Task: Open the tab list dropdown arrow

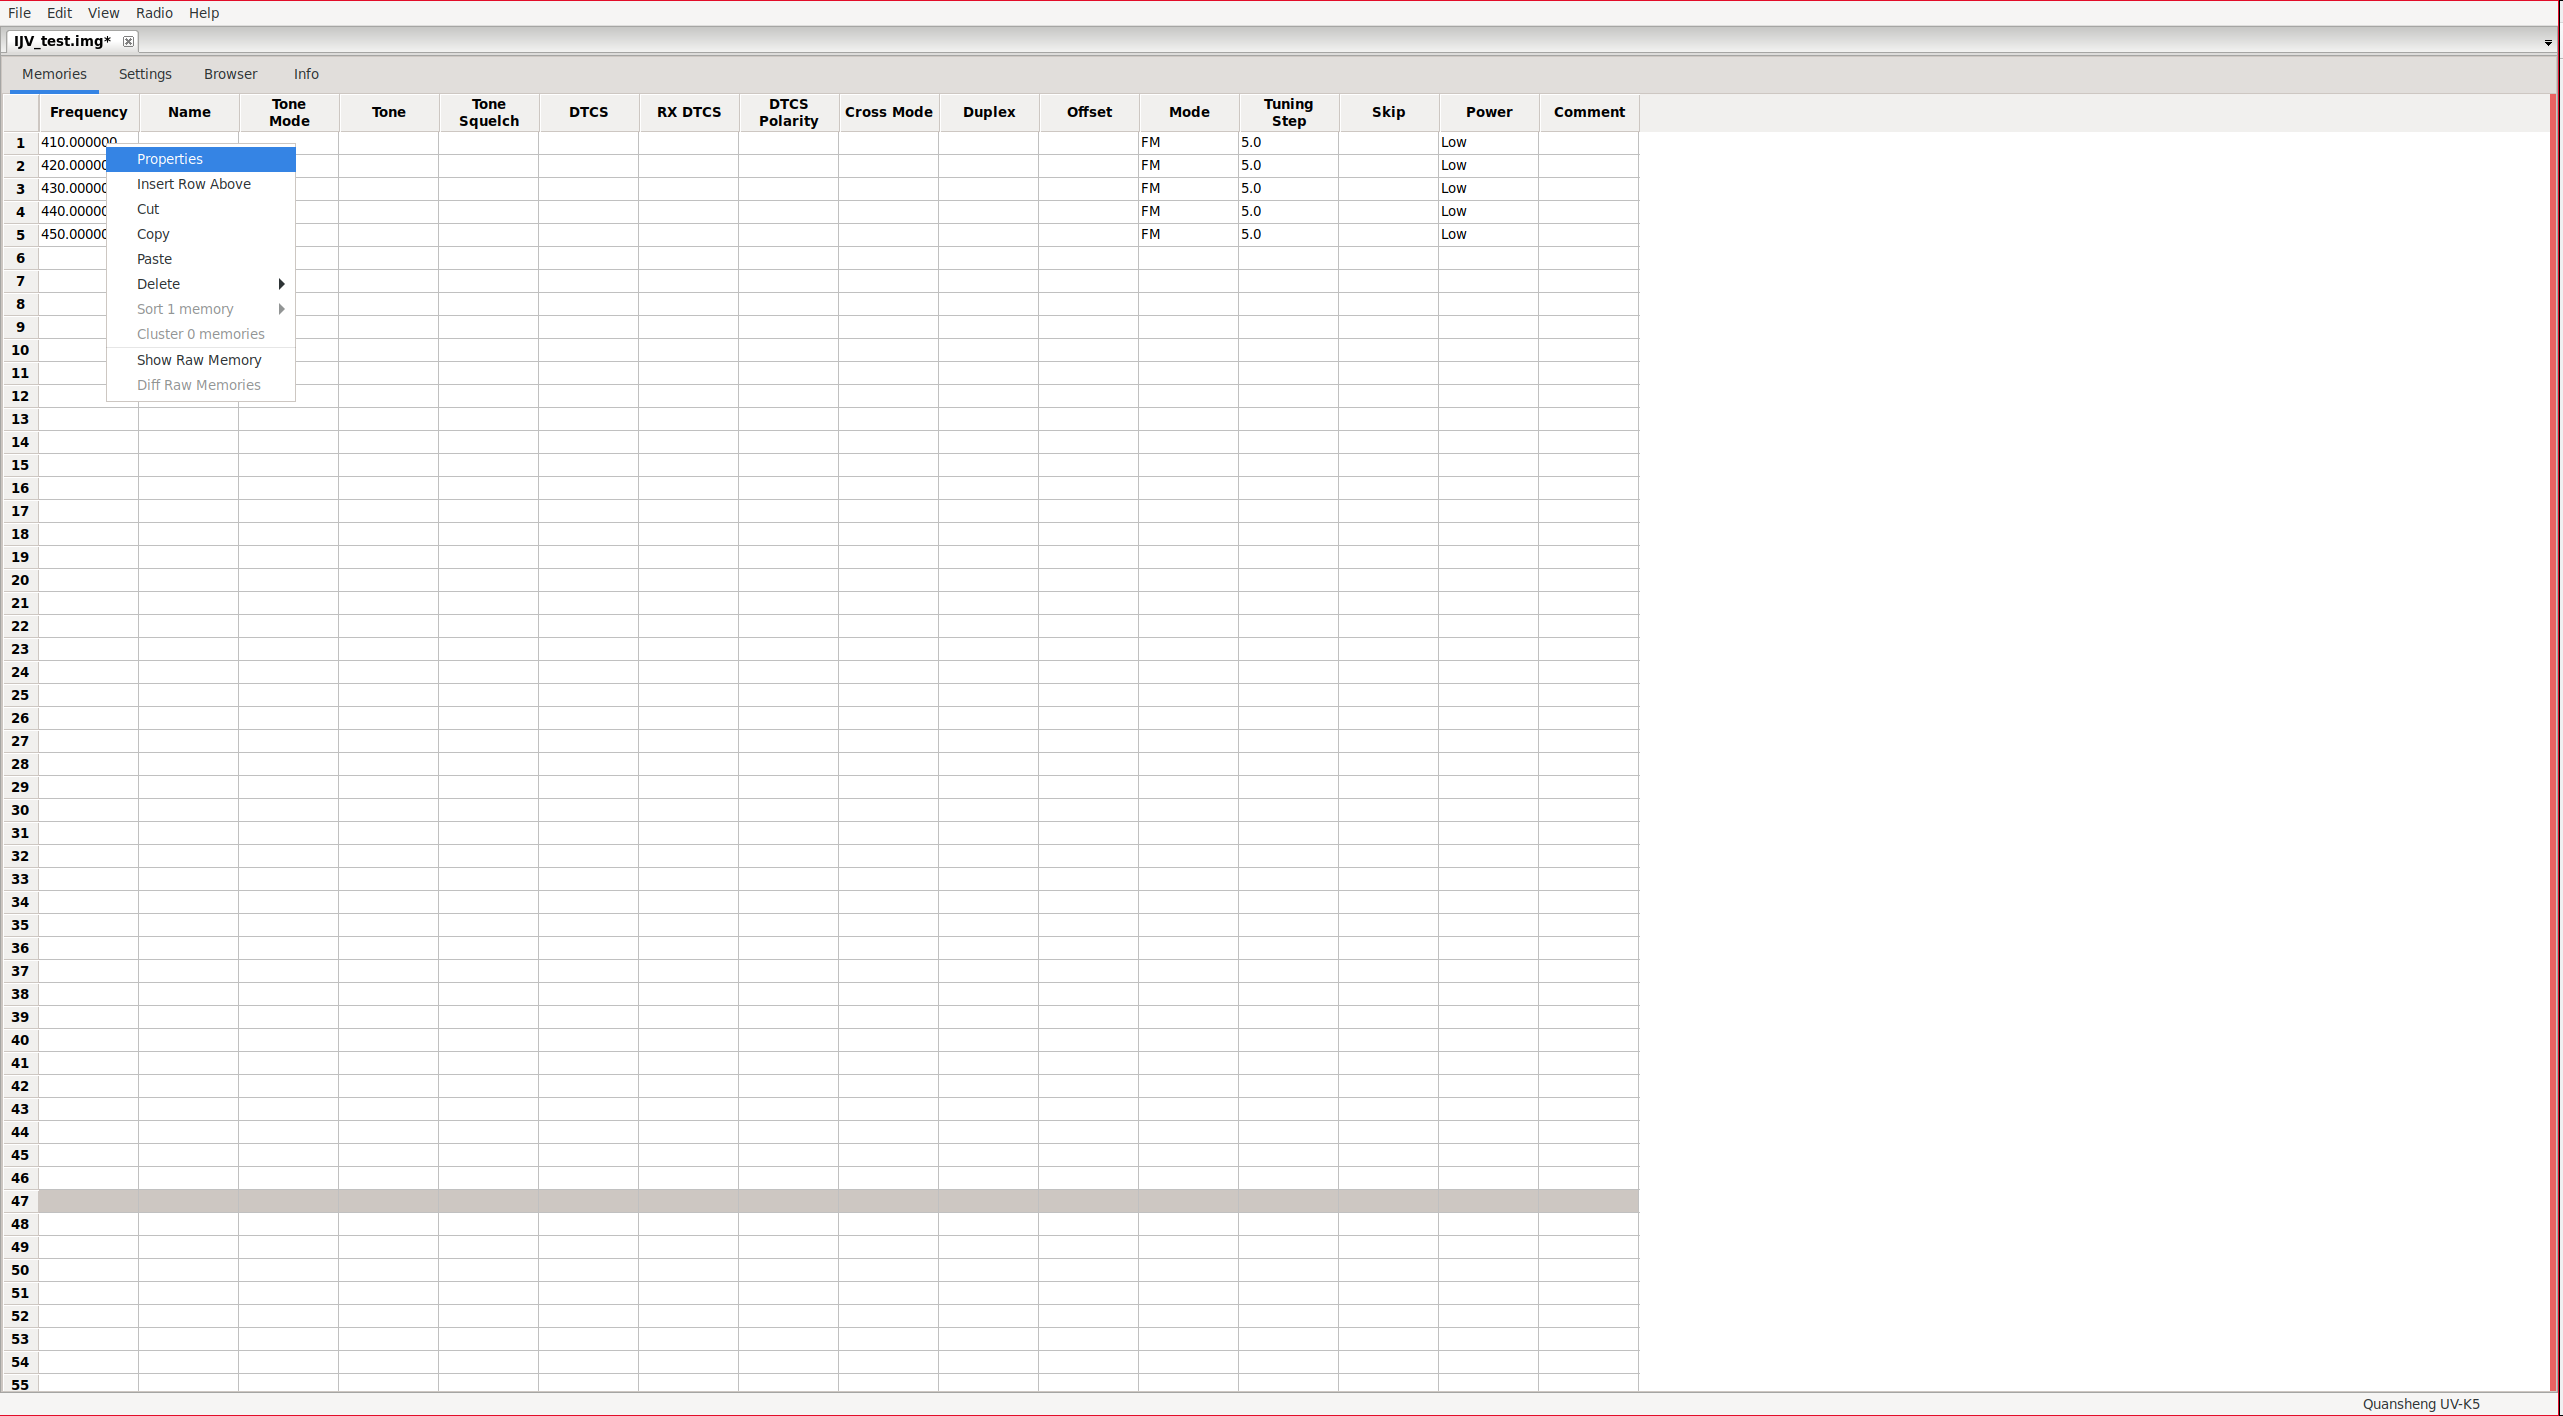Action: click(x=2547, y=43)
